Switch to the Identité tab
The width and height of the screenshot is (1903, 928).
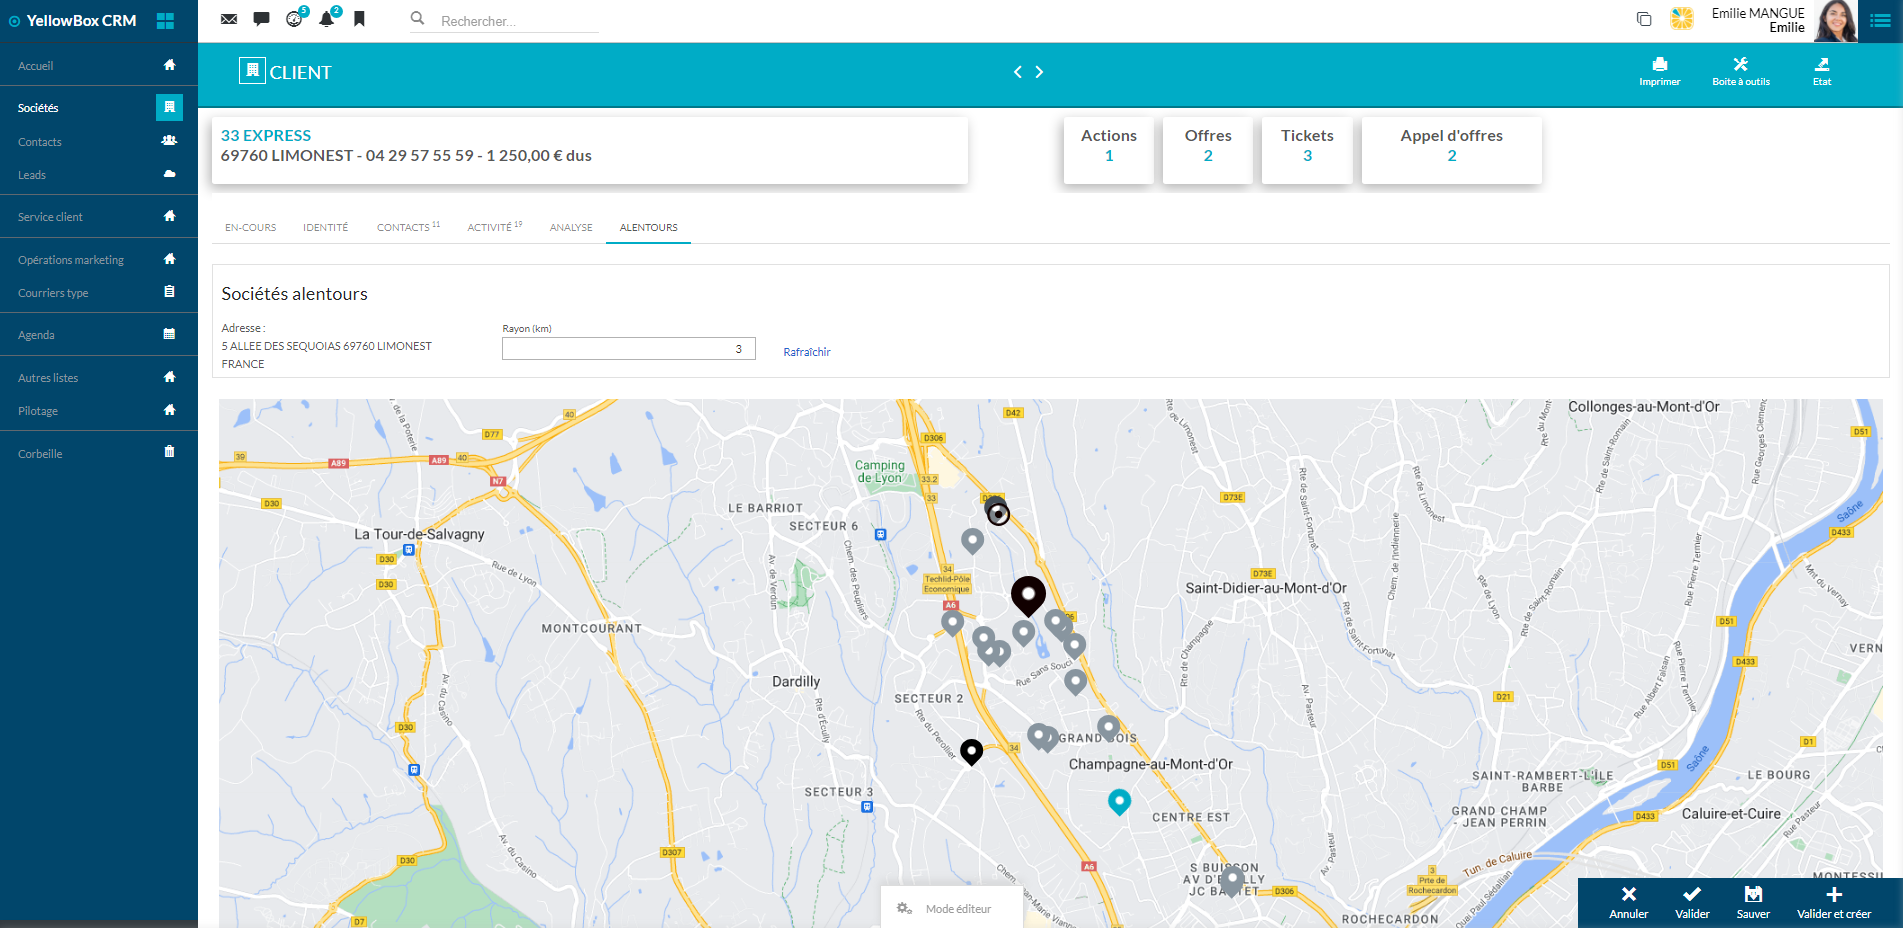pyautogui.click(x=326, y=228)
